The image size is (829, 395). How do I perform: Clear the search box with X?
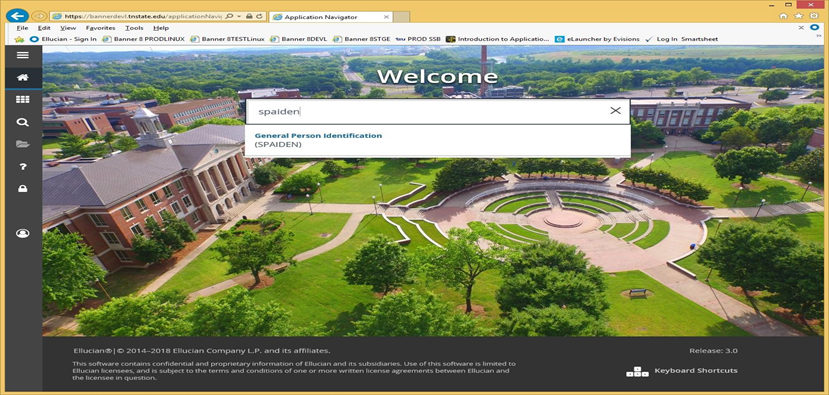615,111
